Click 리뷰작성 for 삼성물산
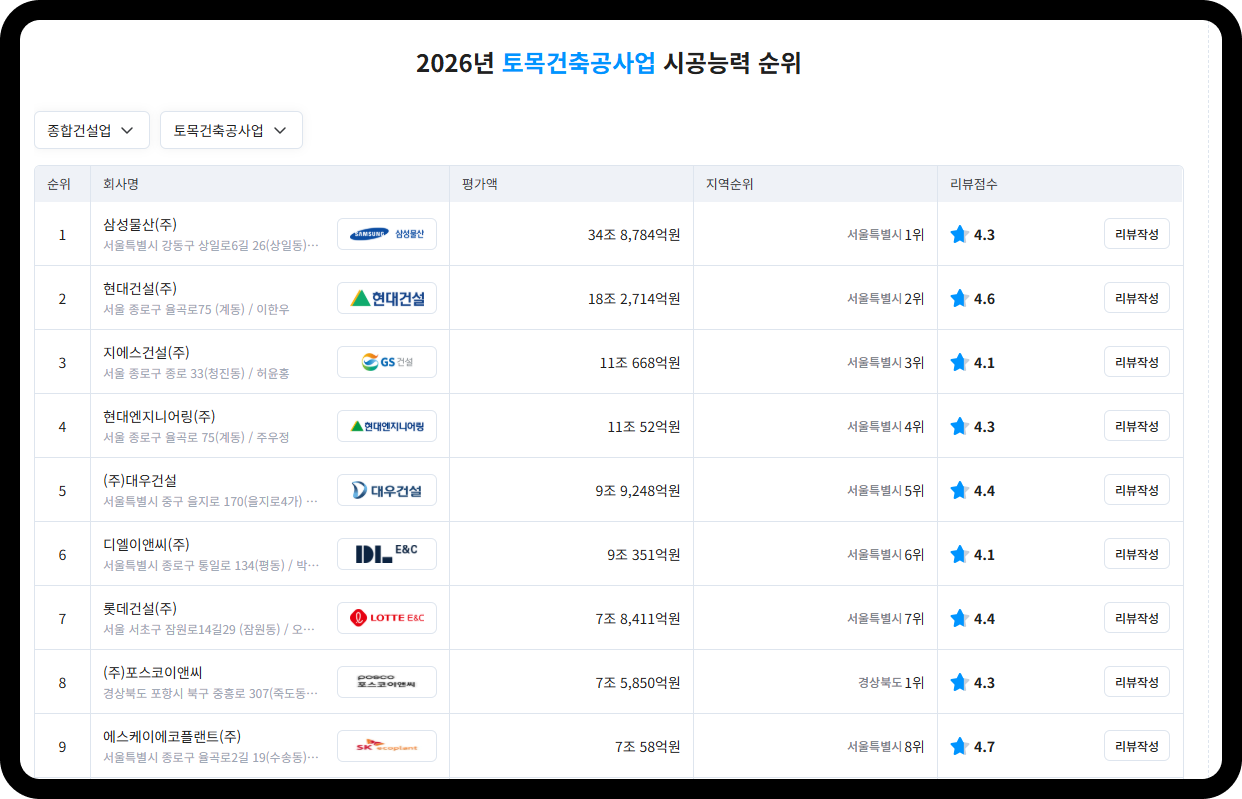Viewport: 1242px width, 799px height. click(1137, 234)
